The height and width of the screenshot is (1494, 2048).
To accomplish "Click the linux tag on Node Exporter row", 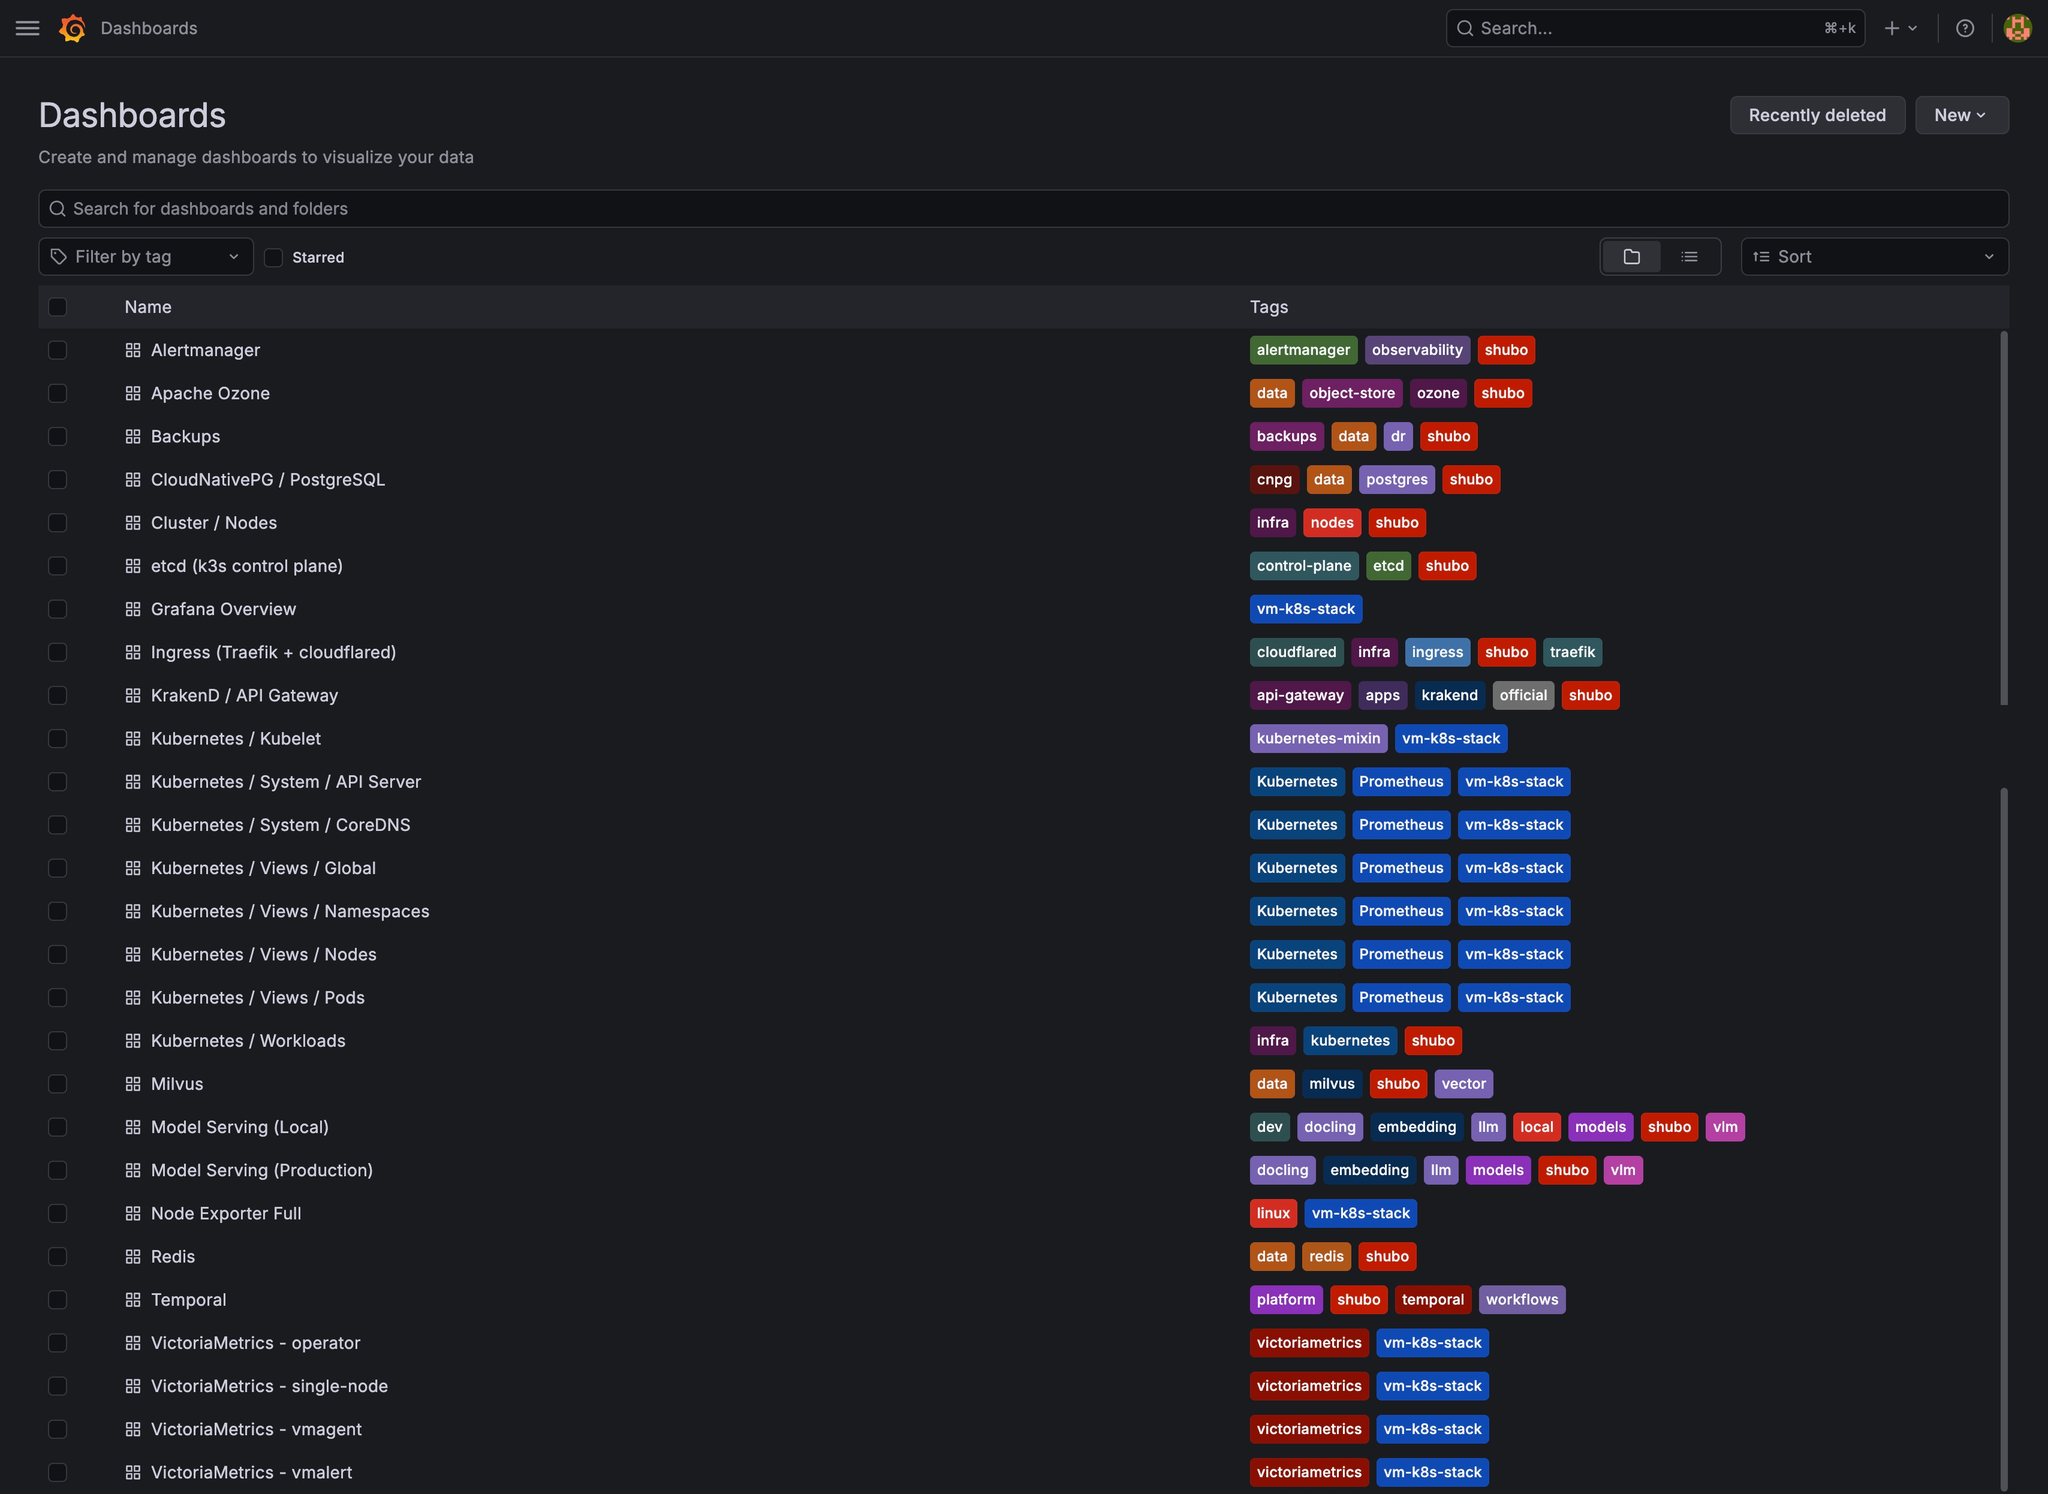I will [1273, 1213].
